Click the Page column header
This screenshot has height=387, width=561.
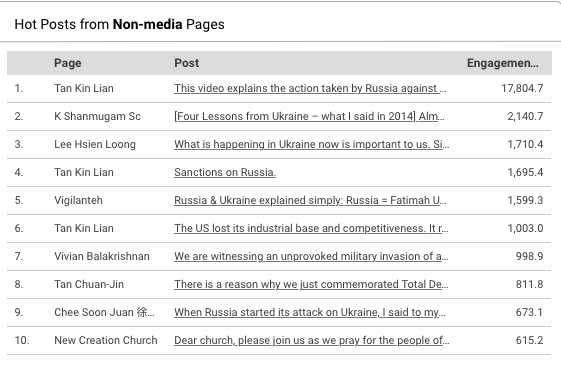[x=68, y=63]
